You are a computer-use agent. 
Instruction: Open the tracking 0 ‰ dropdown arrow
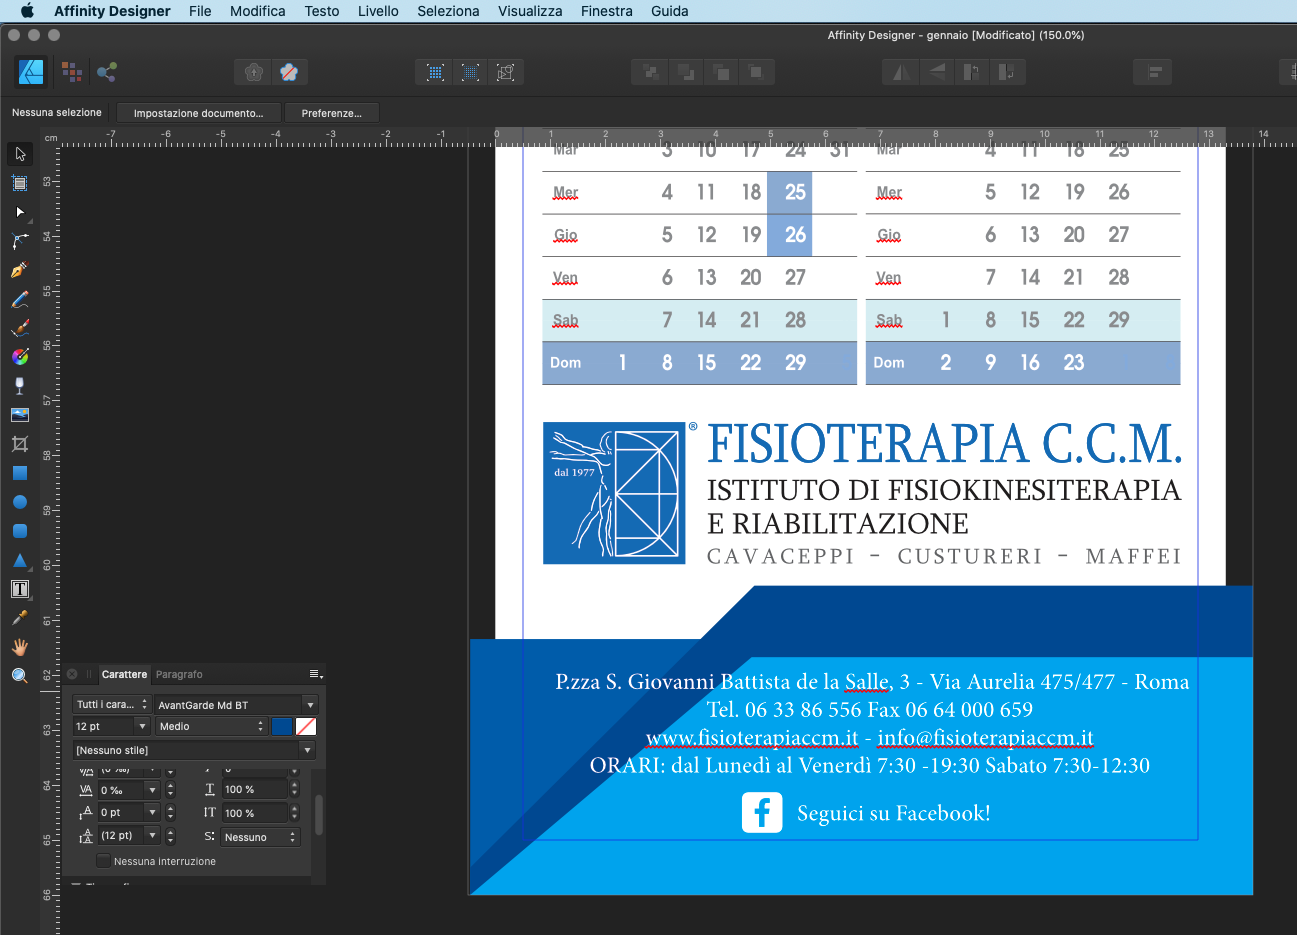pyautogui.click(x=152, y=790)
